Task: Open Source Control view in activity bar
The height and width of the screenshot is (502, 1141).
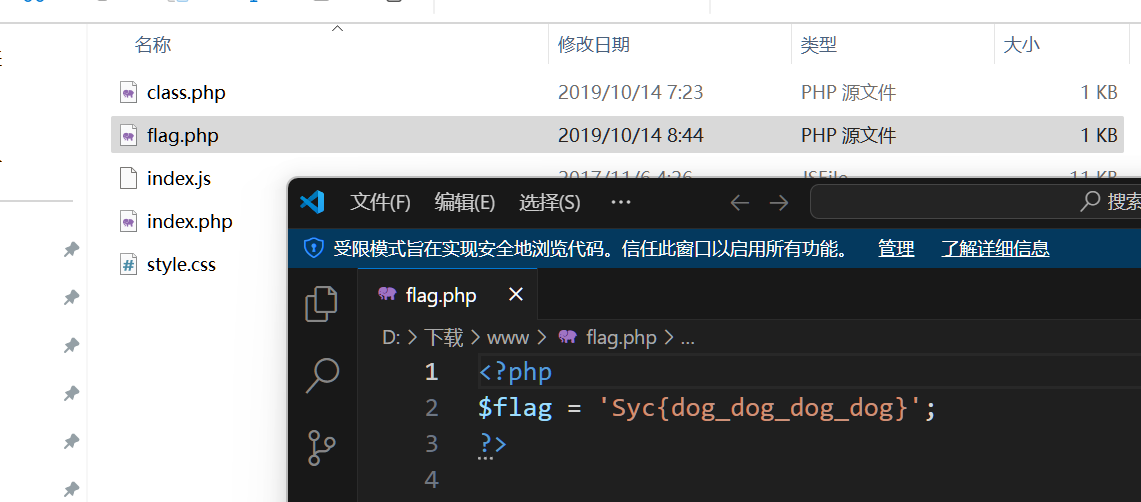Action: (x=321, y=447)
